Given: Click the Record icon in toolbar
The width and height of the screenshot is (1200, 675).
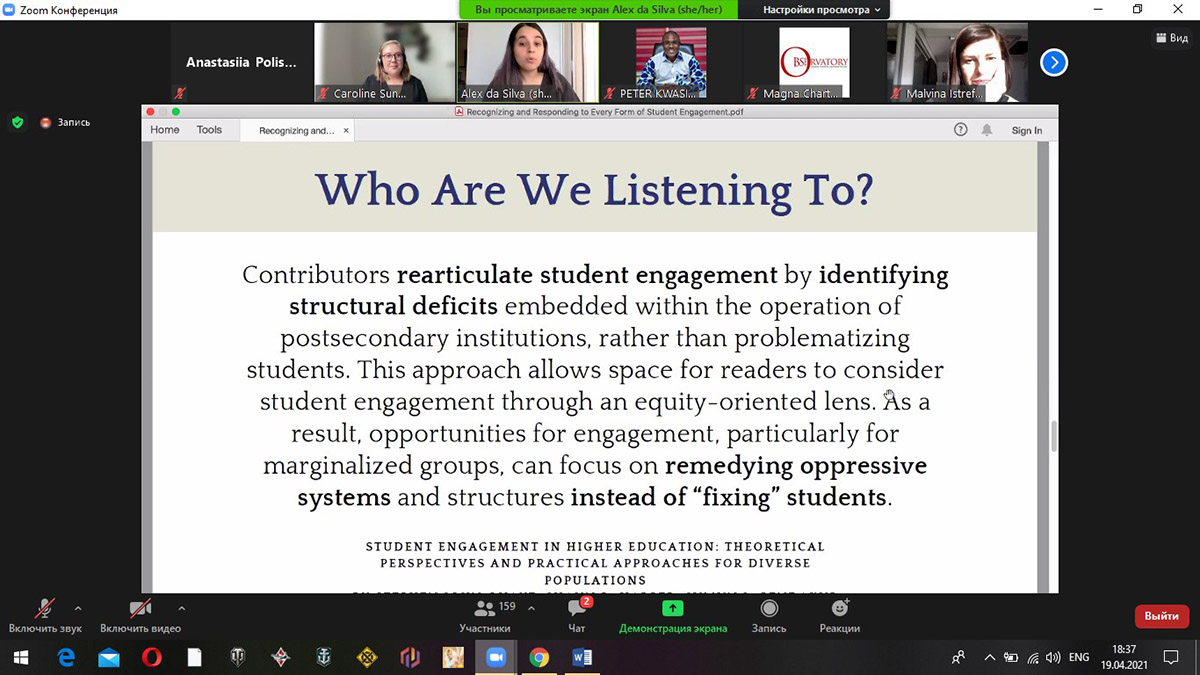Looking at the screenshot, I should click(769, 608).
